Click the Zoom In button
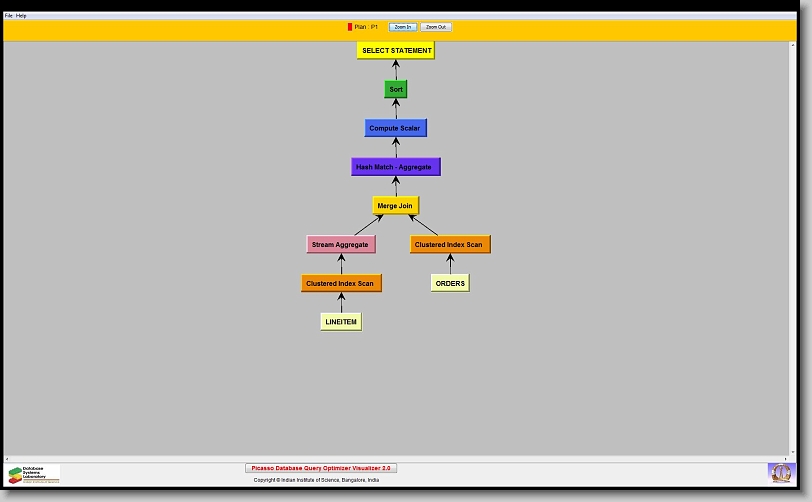812x502 pixels. click(x=402, y=27)
